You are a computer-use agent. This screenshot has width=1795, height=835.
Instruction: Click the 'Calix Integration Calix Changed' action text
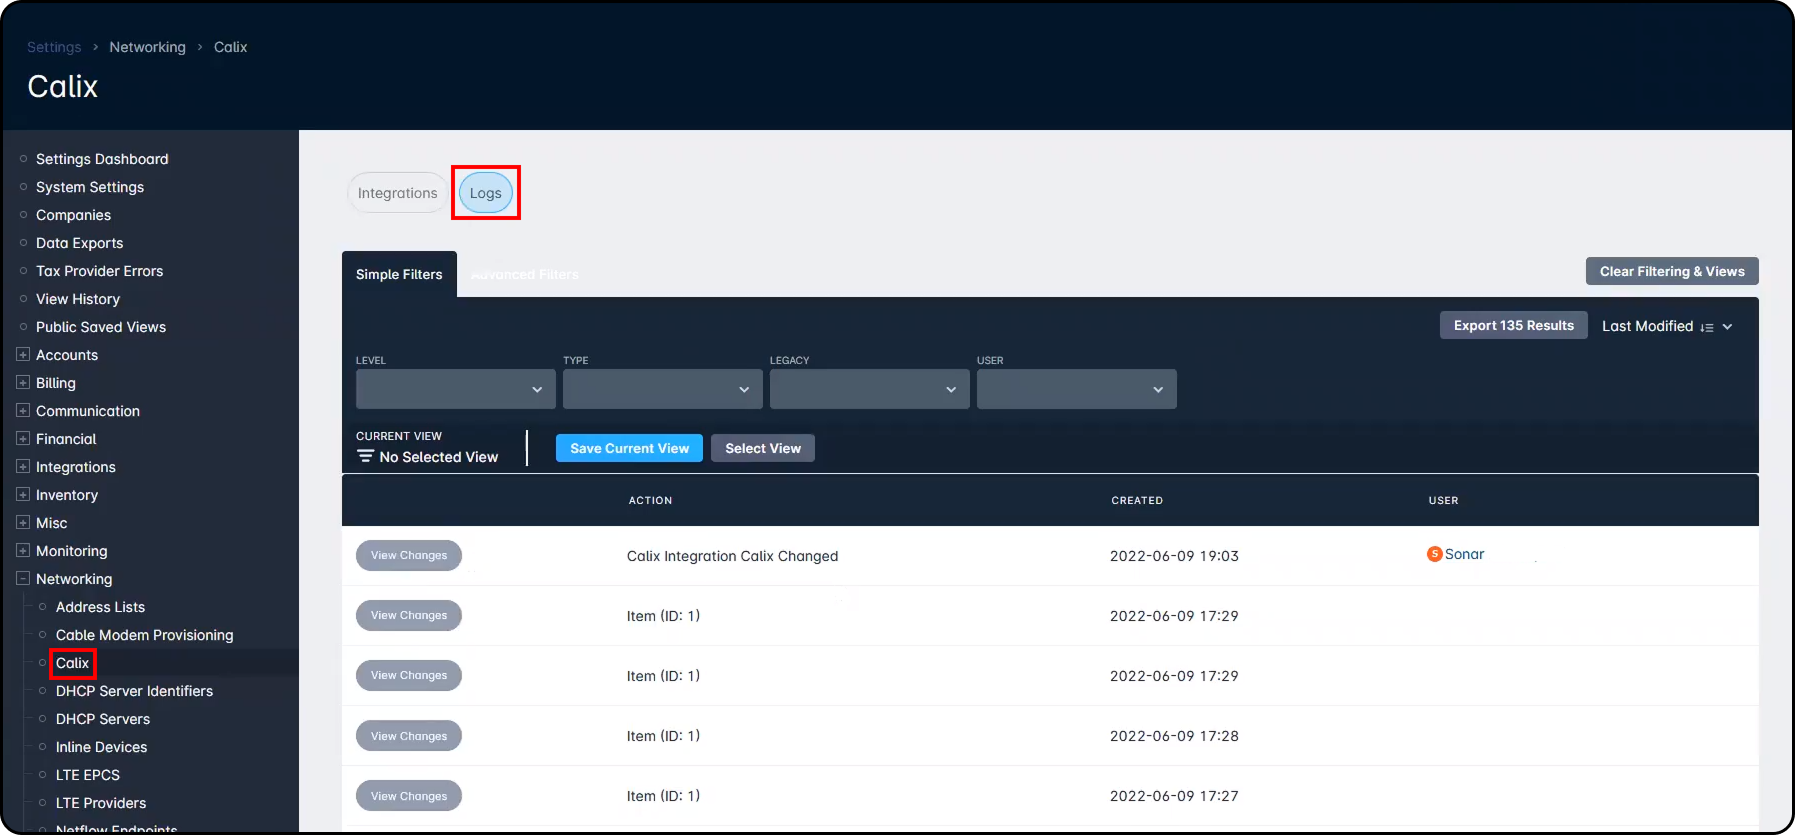click(732, 556)
